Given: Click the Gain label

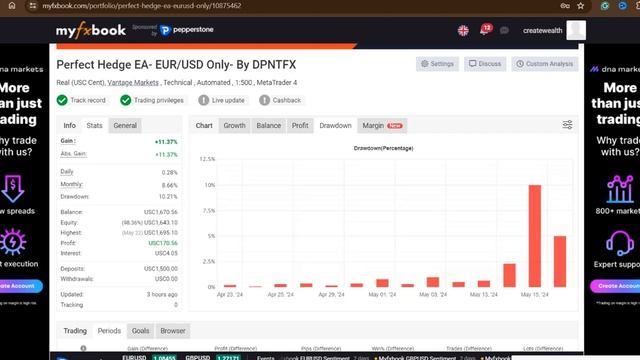Looking at the screenshot, I should [68, 141].
